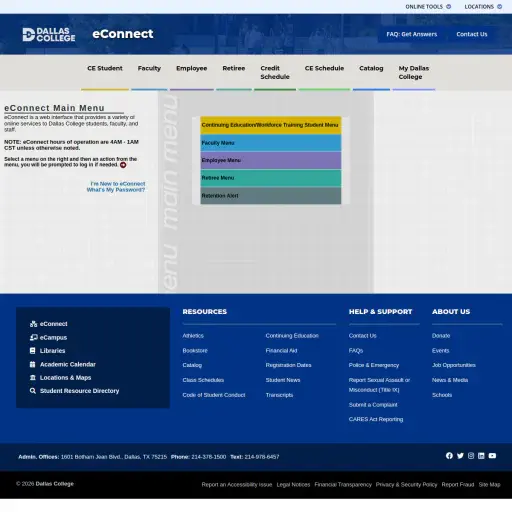Open Report Sexual Assault or Misconduct link
This screenshot has height=512, width=512.
click(379, 385)
